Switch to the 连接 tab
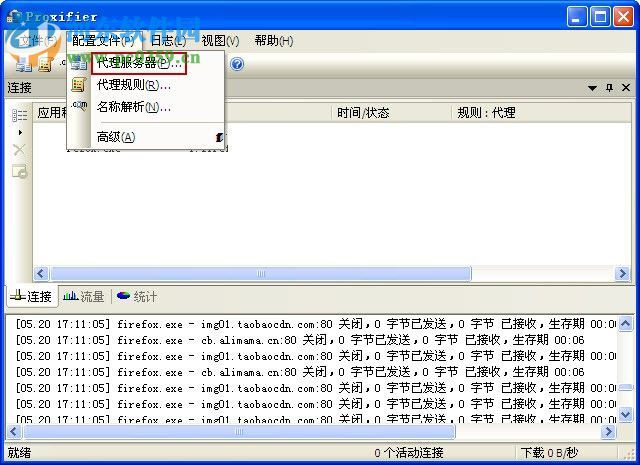 [32, 296]
